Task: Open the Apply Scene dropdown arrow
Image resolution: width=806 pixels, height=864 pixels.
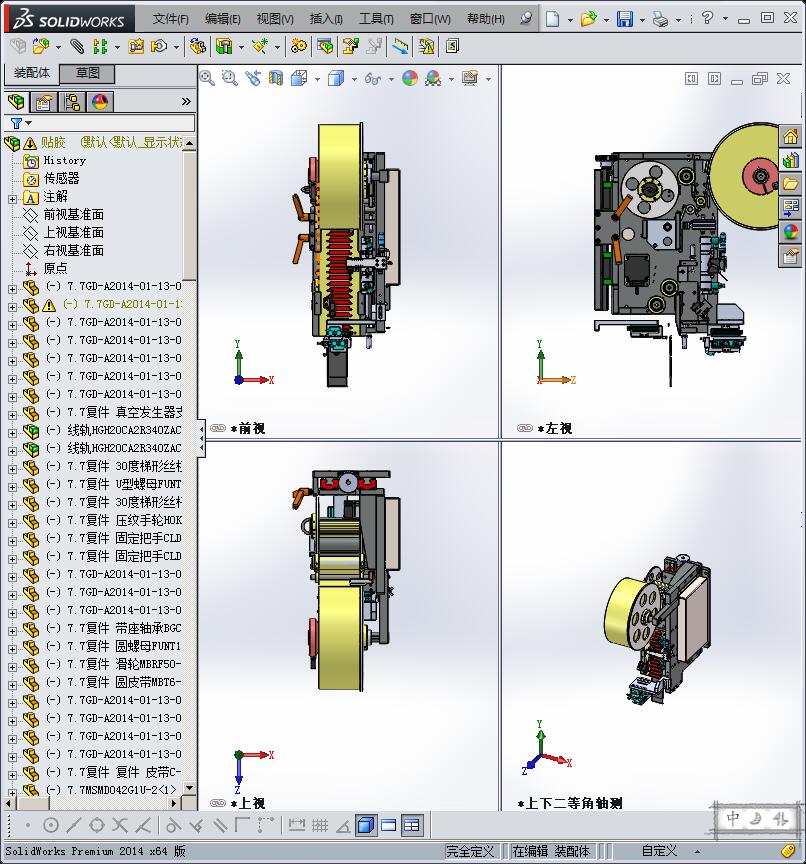Action: (x=451, y=79)
